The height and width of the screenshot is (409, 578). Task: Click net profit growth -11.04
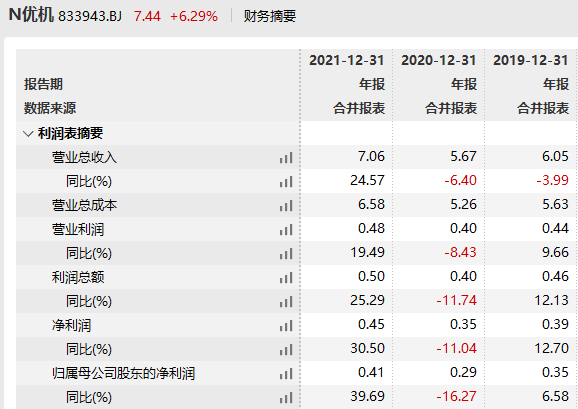456,348
